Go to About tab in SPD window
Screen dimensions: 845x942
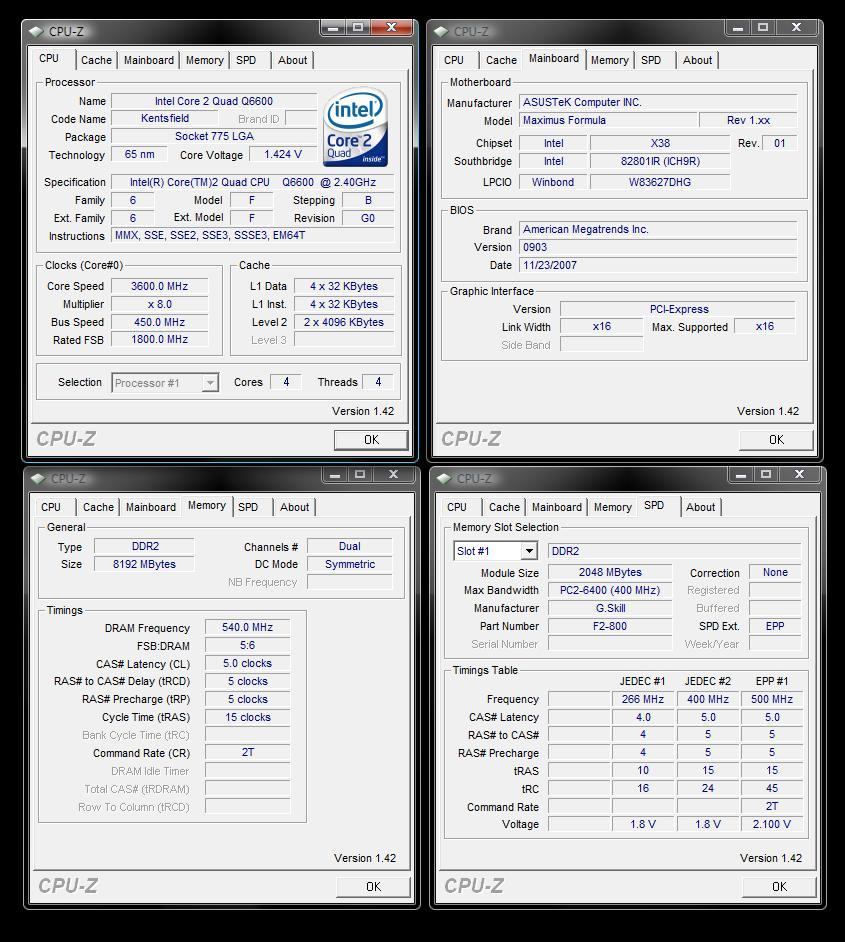click(700, 507)
